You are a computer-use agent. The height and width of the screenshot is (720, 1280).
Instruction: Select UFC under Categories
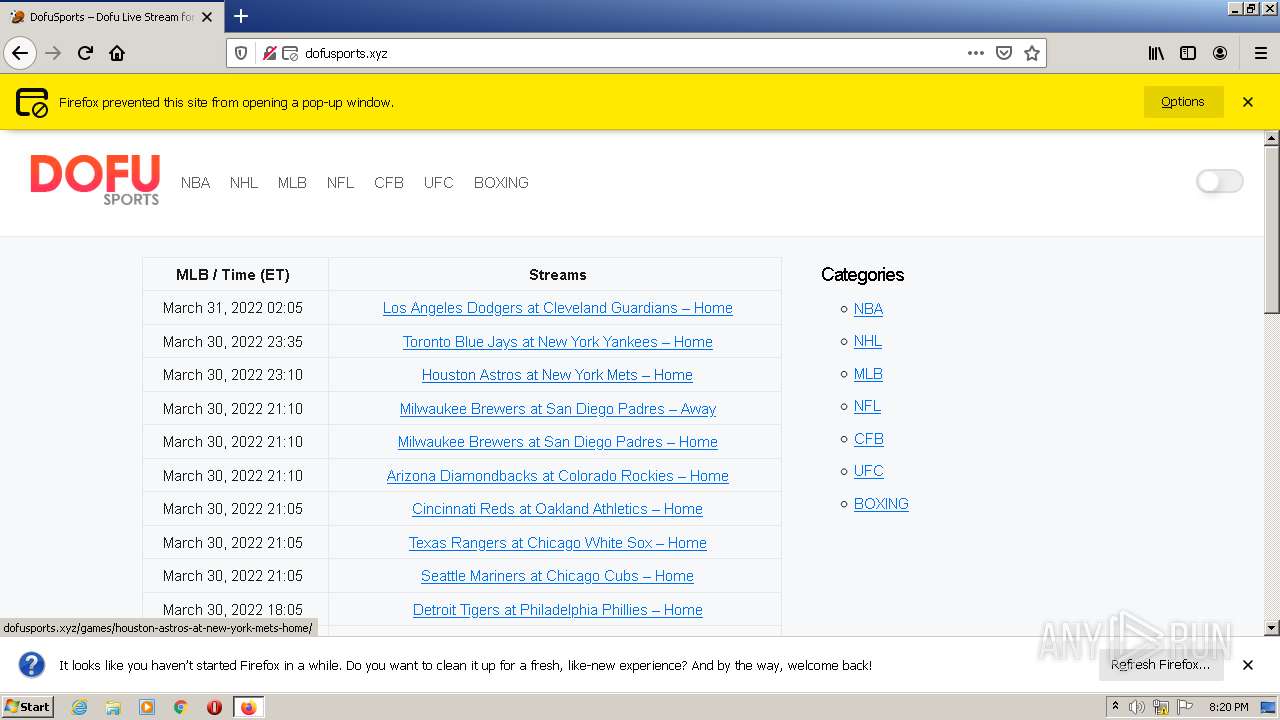(869, 471)
